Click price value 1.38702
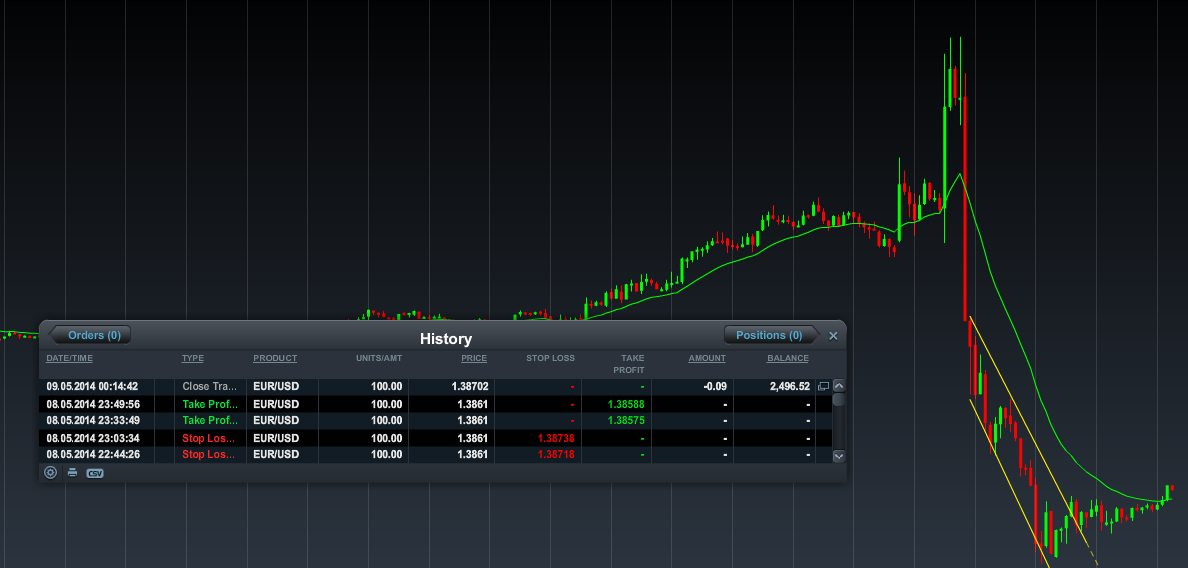Screen dimensions: 1188x568 (470, 386)
